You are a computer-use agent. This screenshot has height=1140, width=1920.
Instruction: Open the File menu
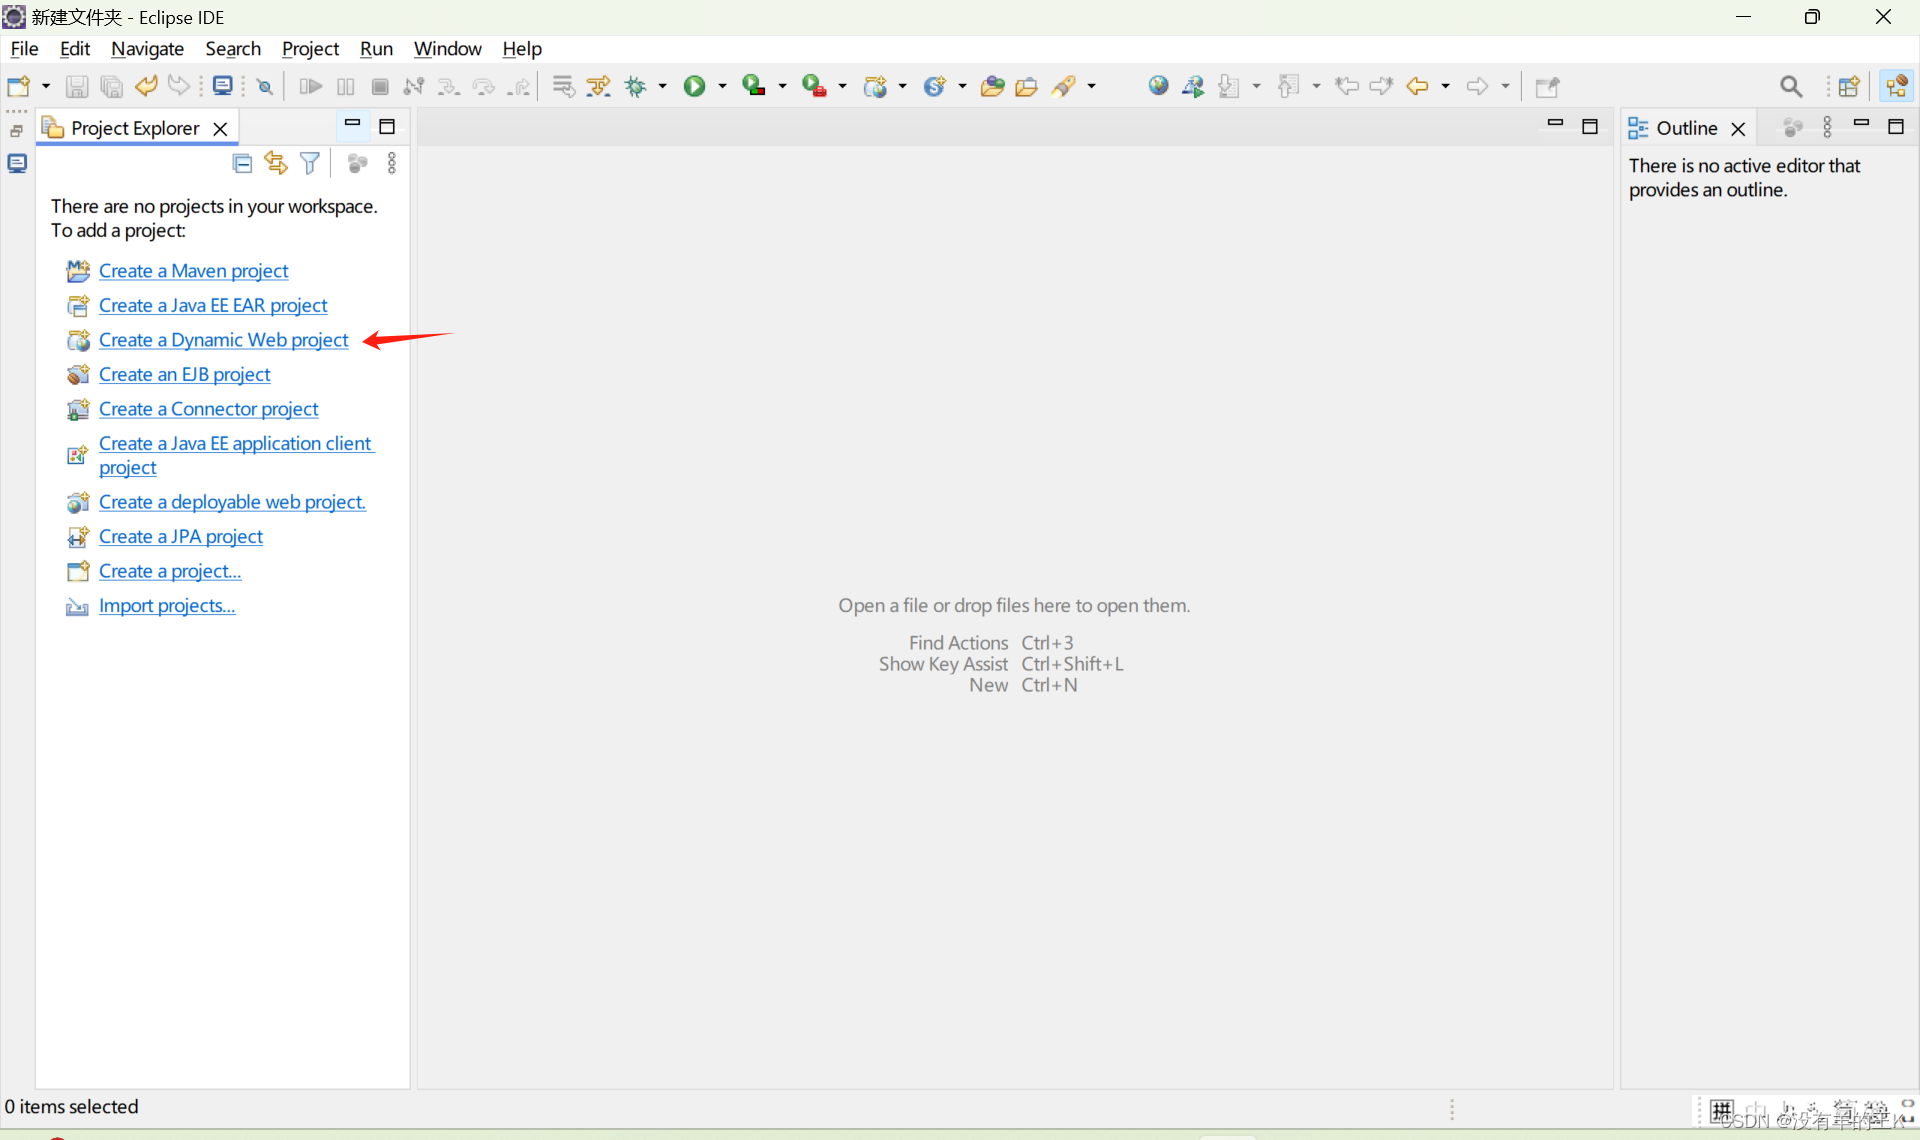click(24, 49)
